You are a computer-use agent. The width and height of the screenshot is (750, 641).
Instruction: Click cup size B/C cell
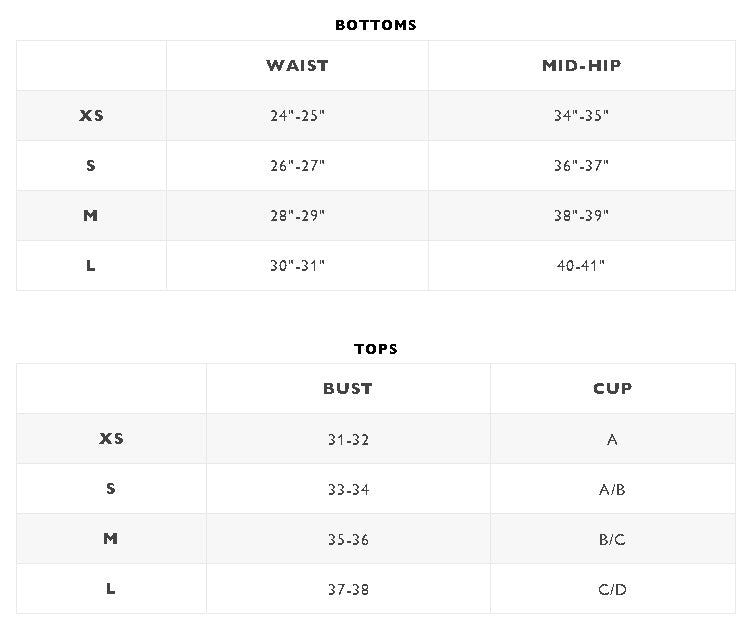612,540
